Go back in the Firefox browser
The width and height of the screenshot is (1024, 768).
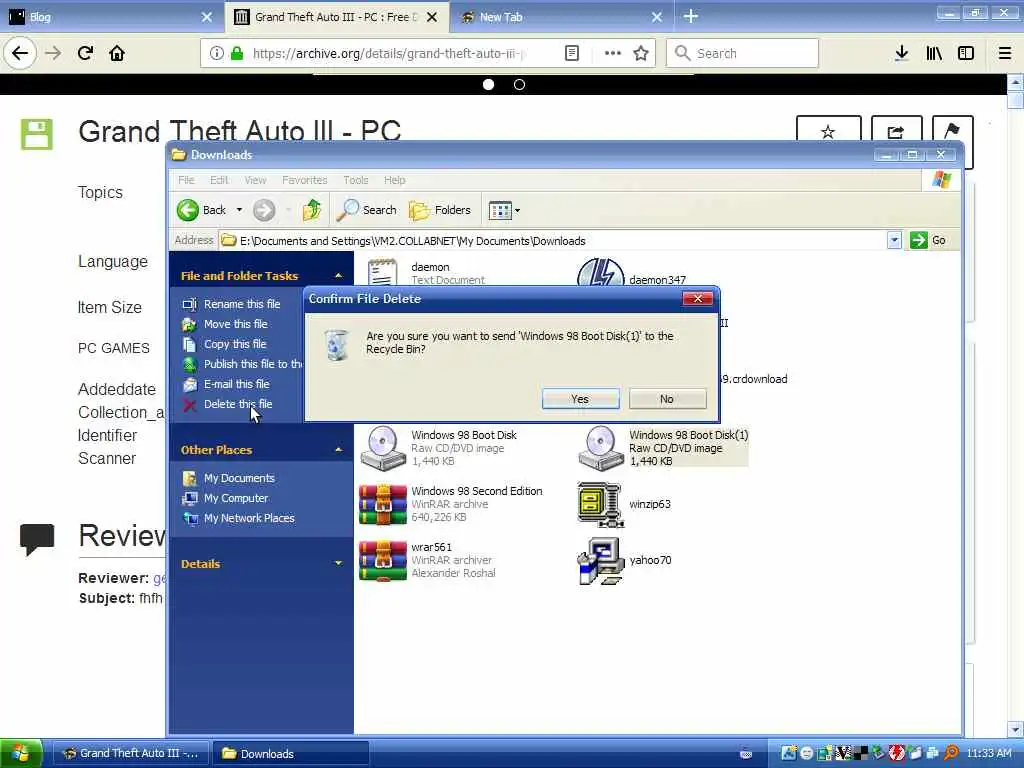click(20, 53)
